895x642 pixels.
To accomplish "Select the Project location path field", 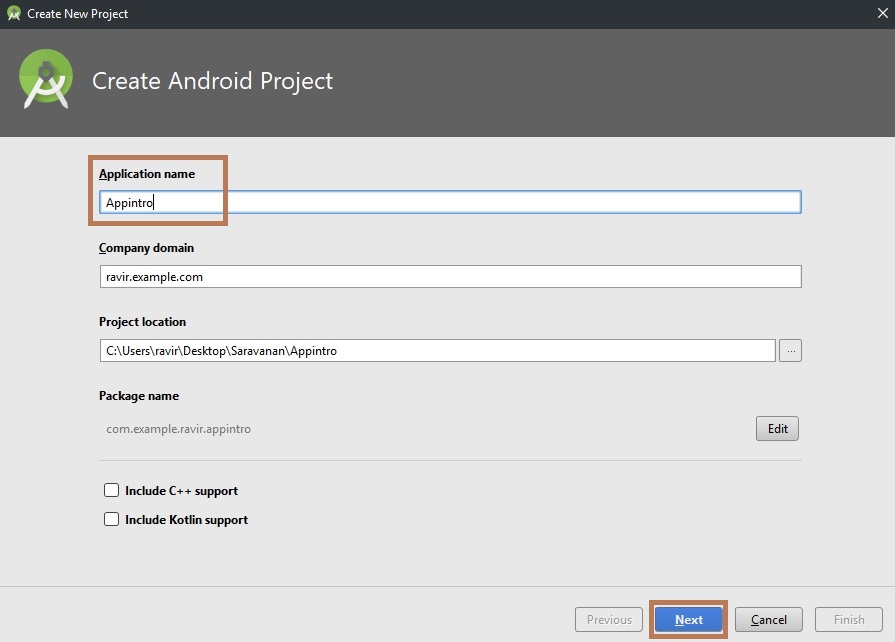I will point(437,351).
